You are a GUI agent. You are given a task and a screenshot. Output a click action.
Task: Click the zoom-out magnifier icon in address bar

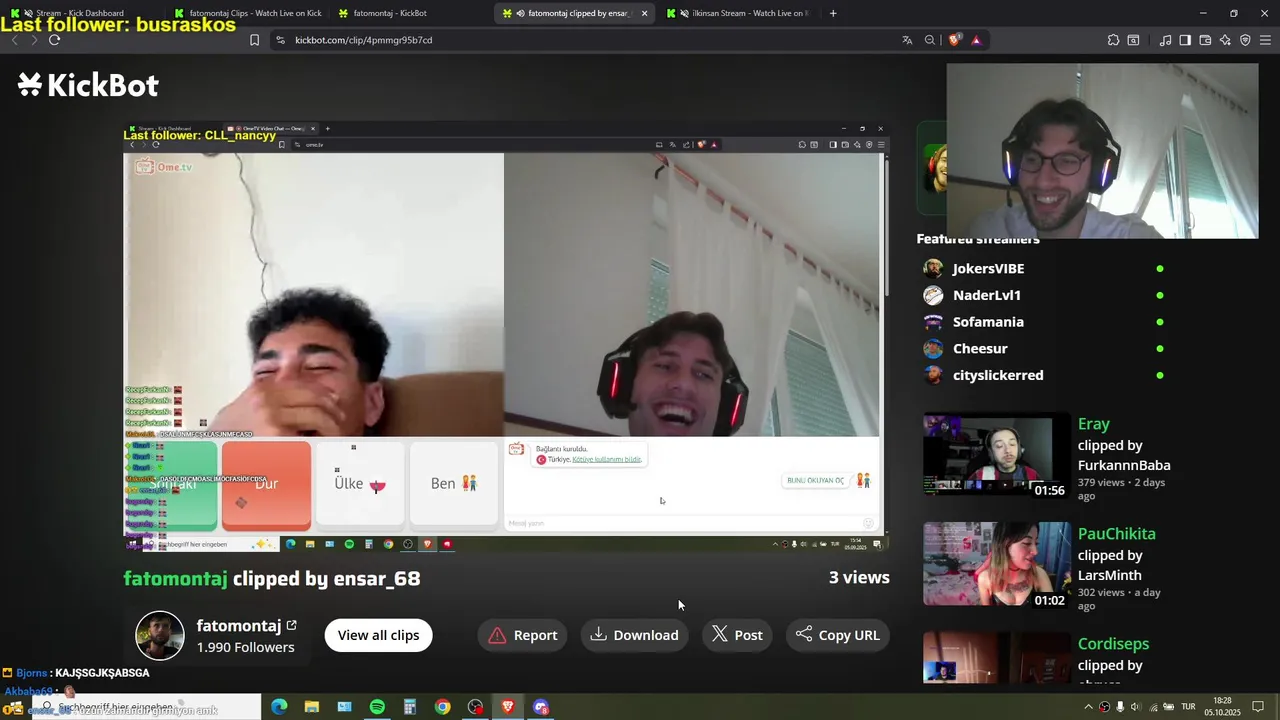tap(930, 40)
